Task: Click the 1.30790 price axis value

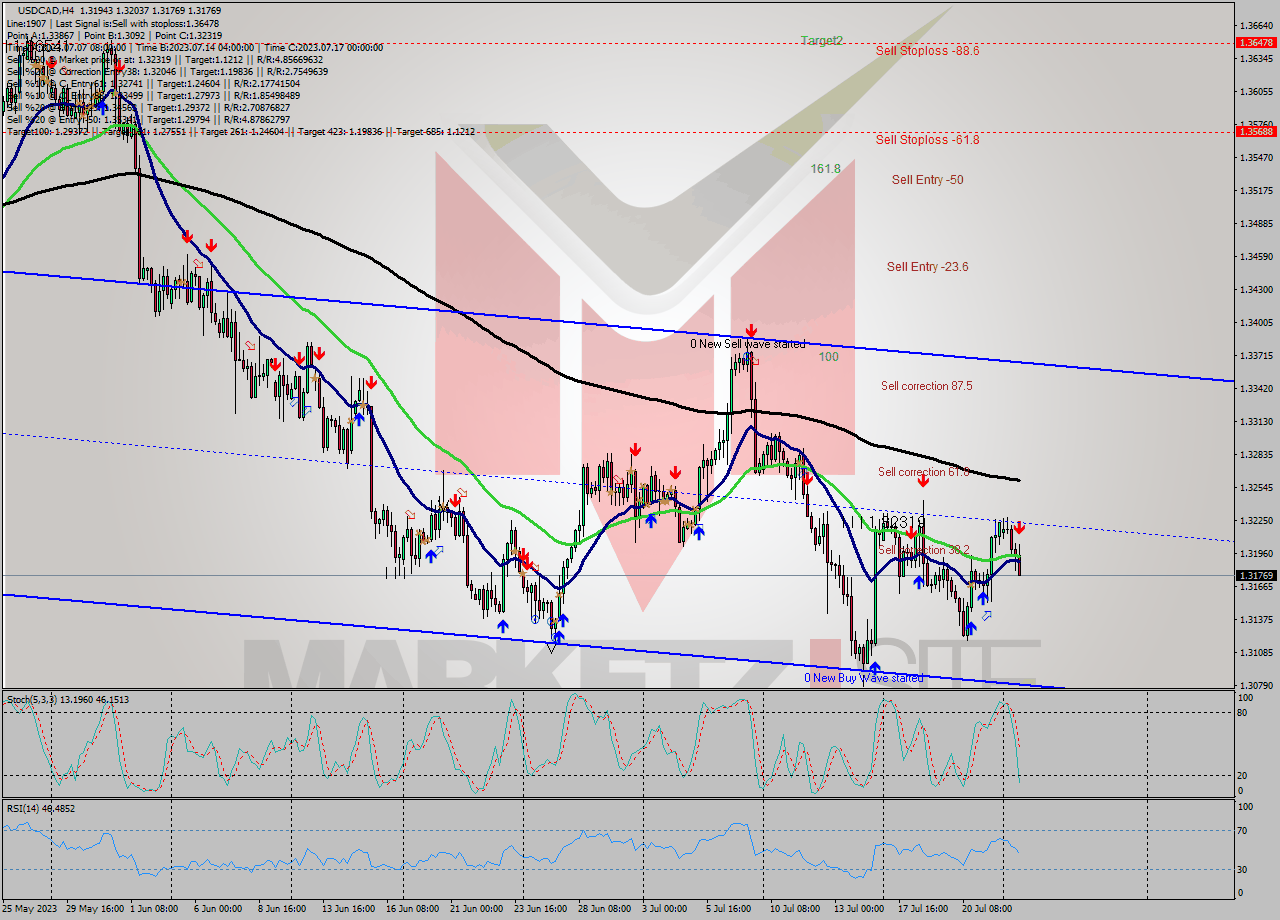Action: click(1255, 685)
